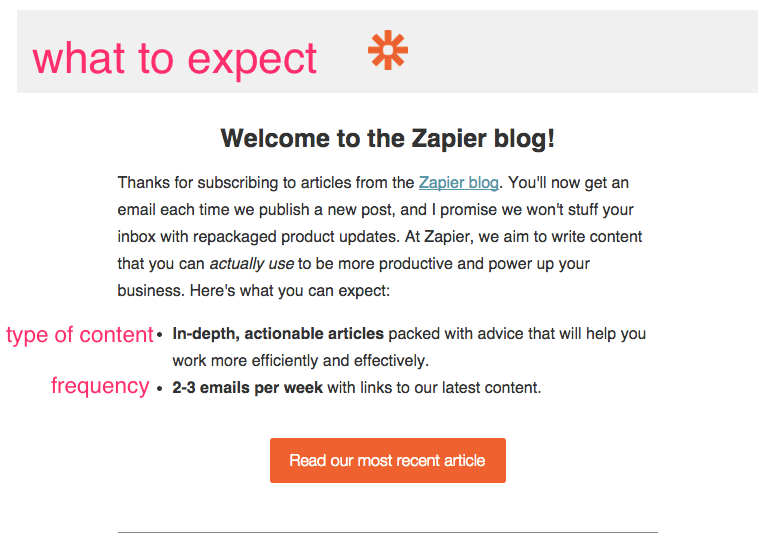Click the 'work more efficiently and effectively' line

point(300,360)
